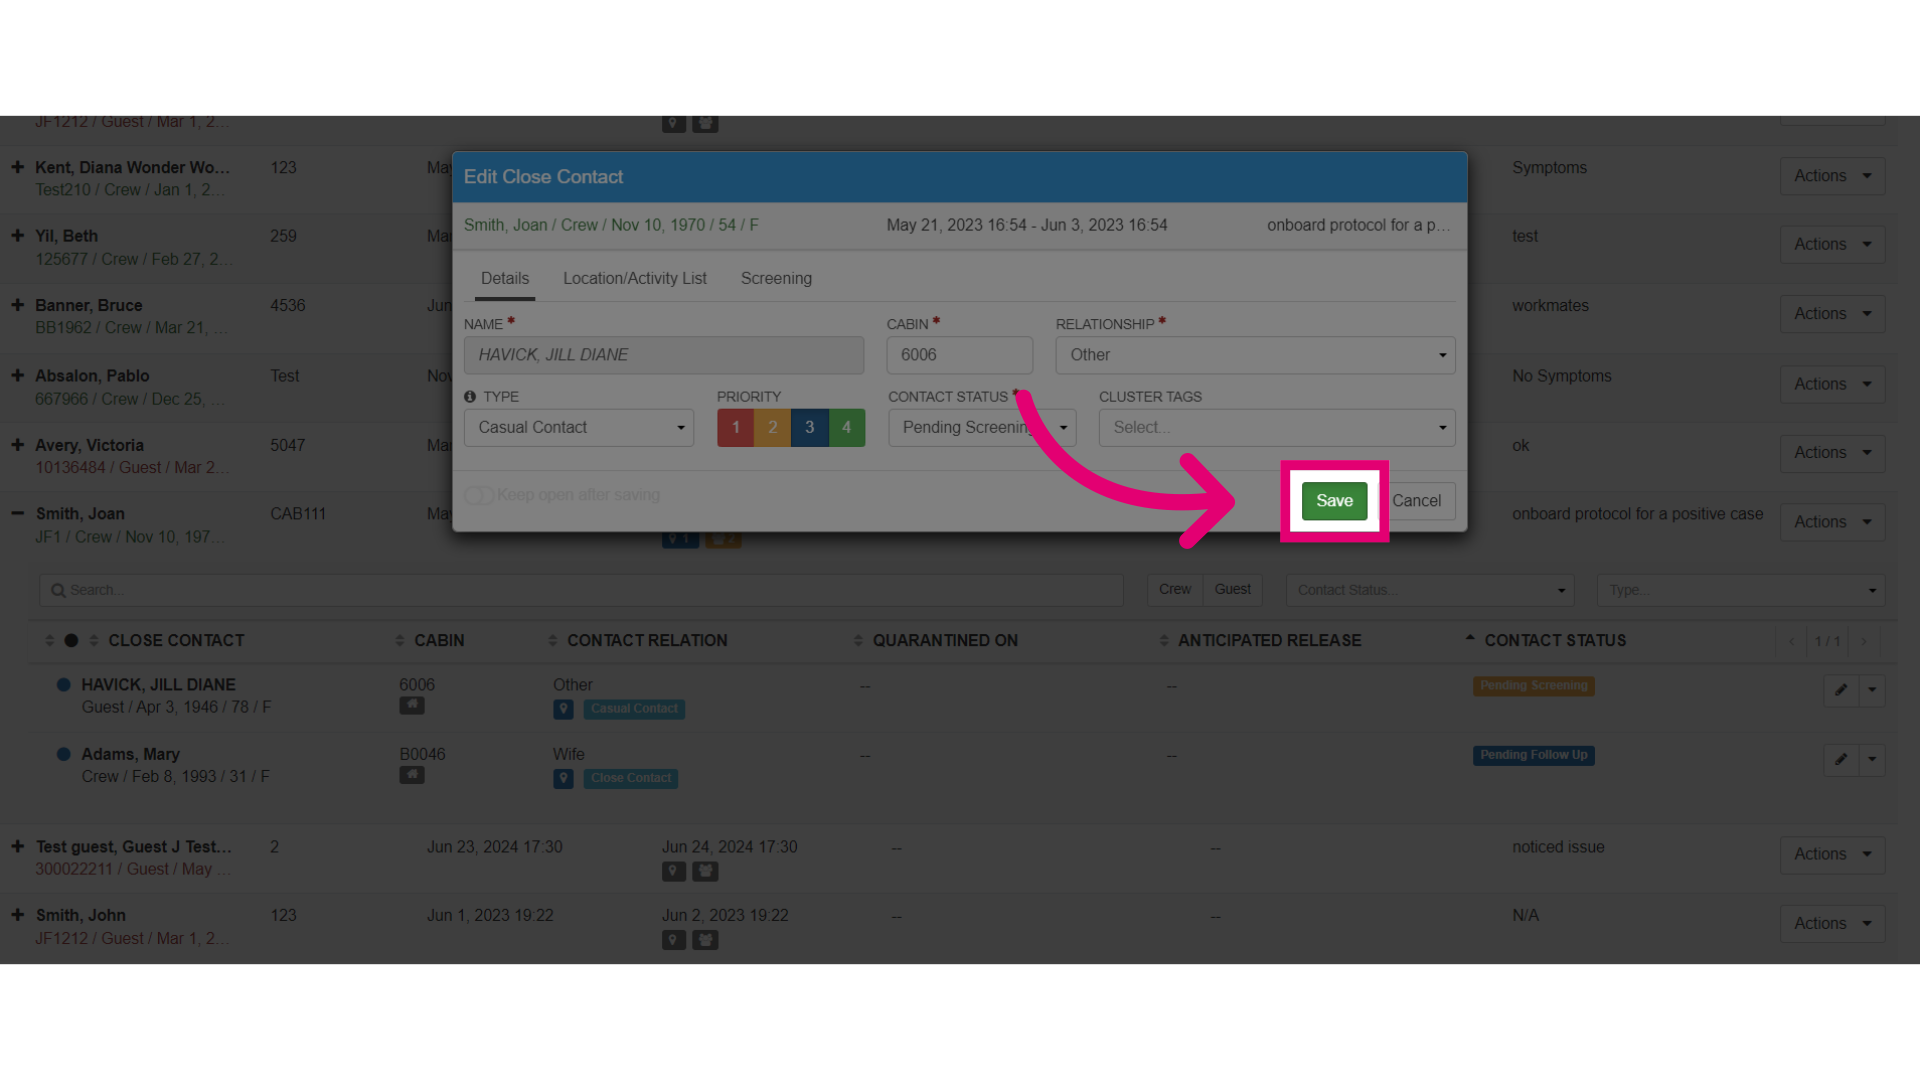Click cabin icon under 6006

pos(412,706)
